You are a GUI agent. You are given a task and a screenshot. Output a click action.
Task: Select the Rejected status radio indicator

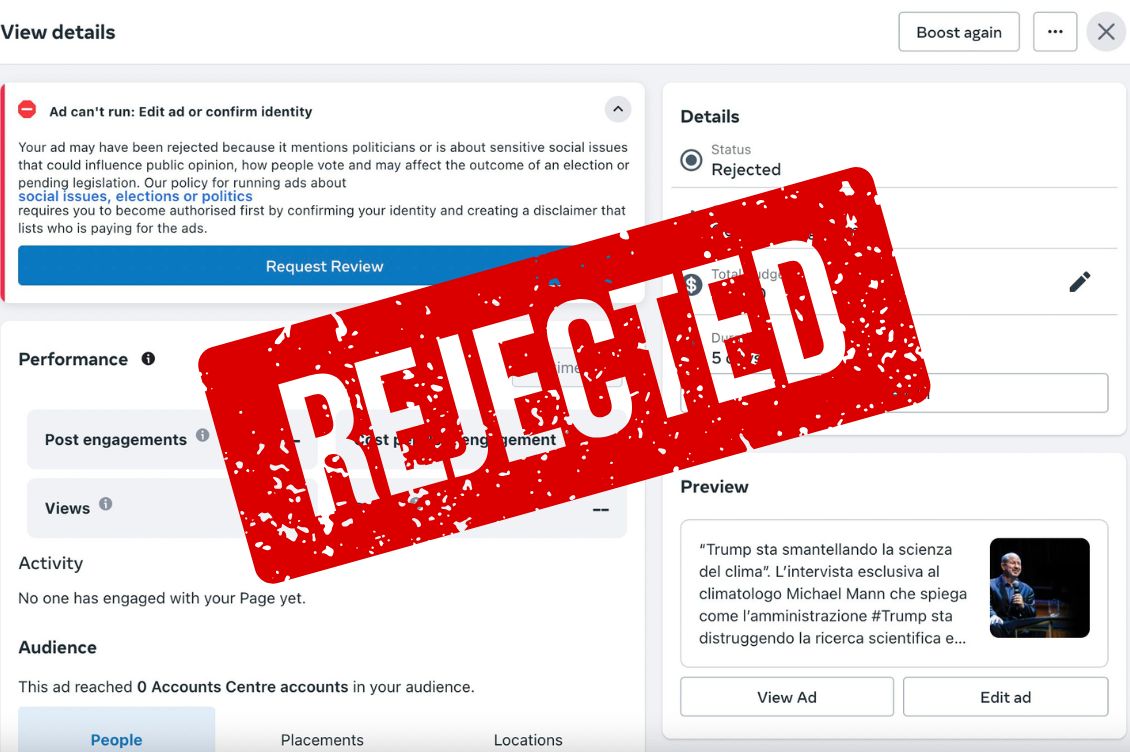(x=691, y=160)
